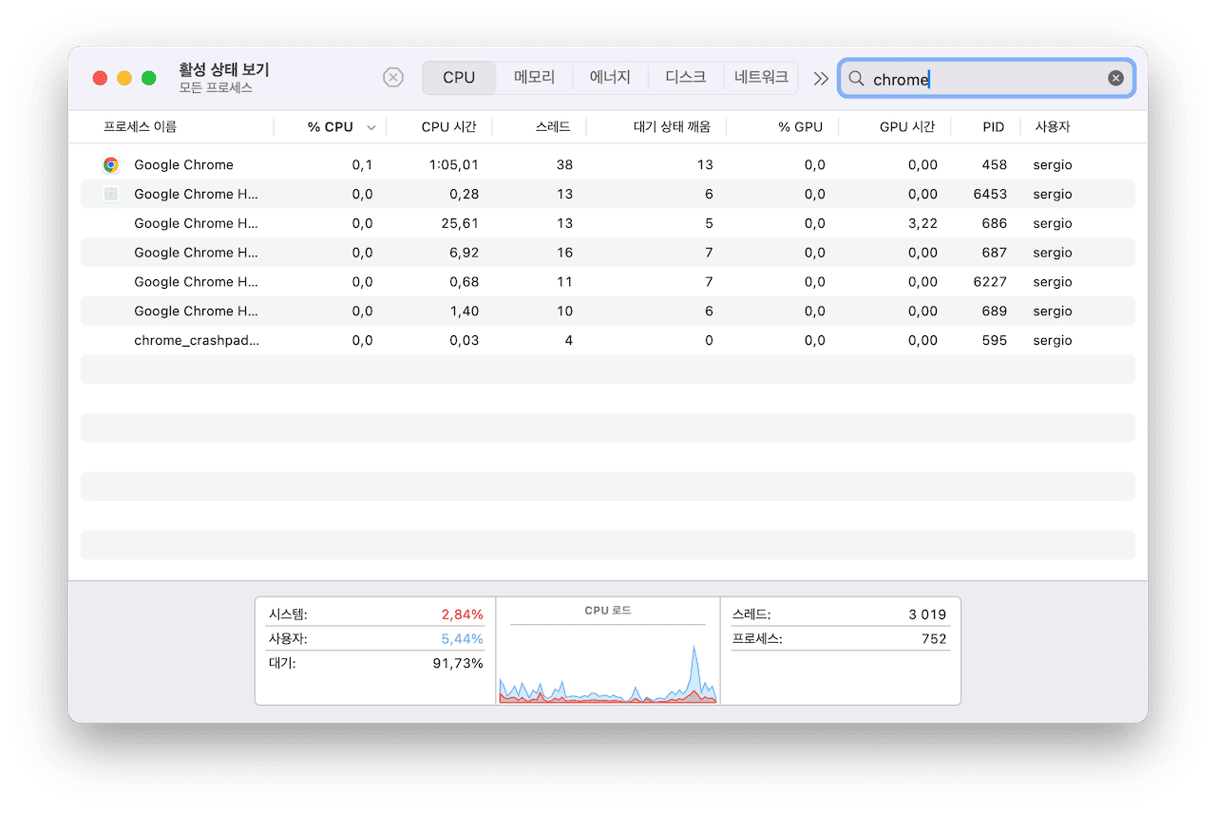
Task: Sort by 대기 상태 깨움 column header
Action: tap(672, 127)
